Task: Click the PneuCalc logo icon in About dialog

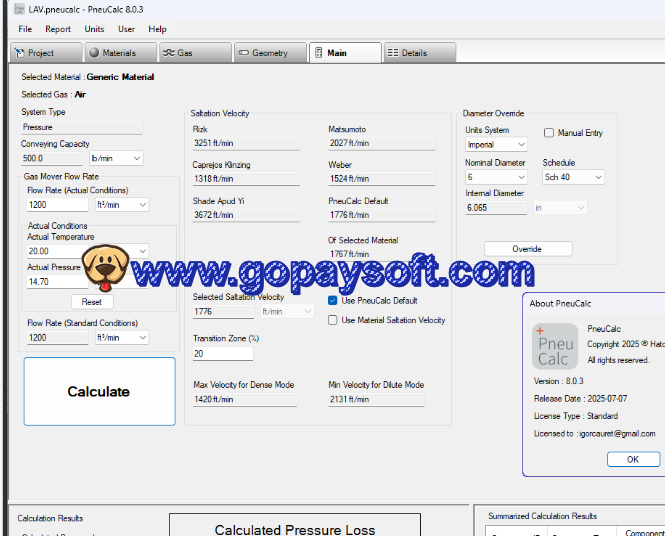Action: click(x=553, y=346)
